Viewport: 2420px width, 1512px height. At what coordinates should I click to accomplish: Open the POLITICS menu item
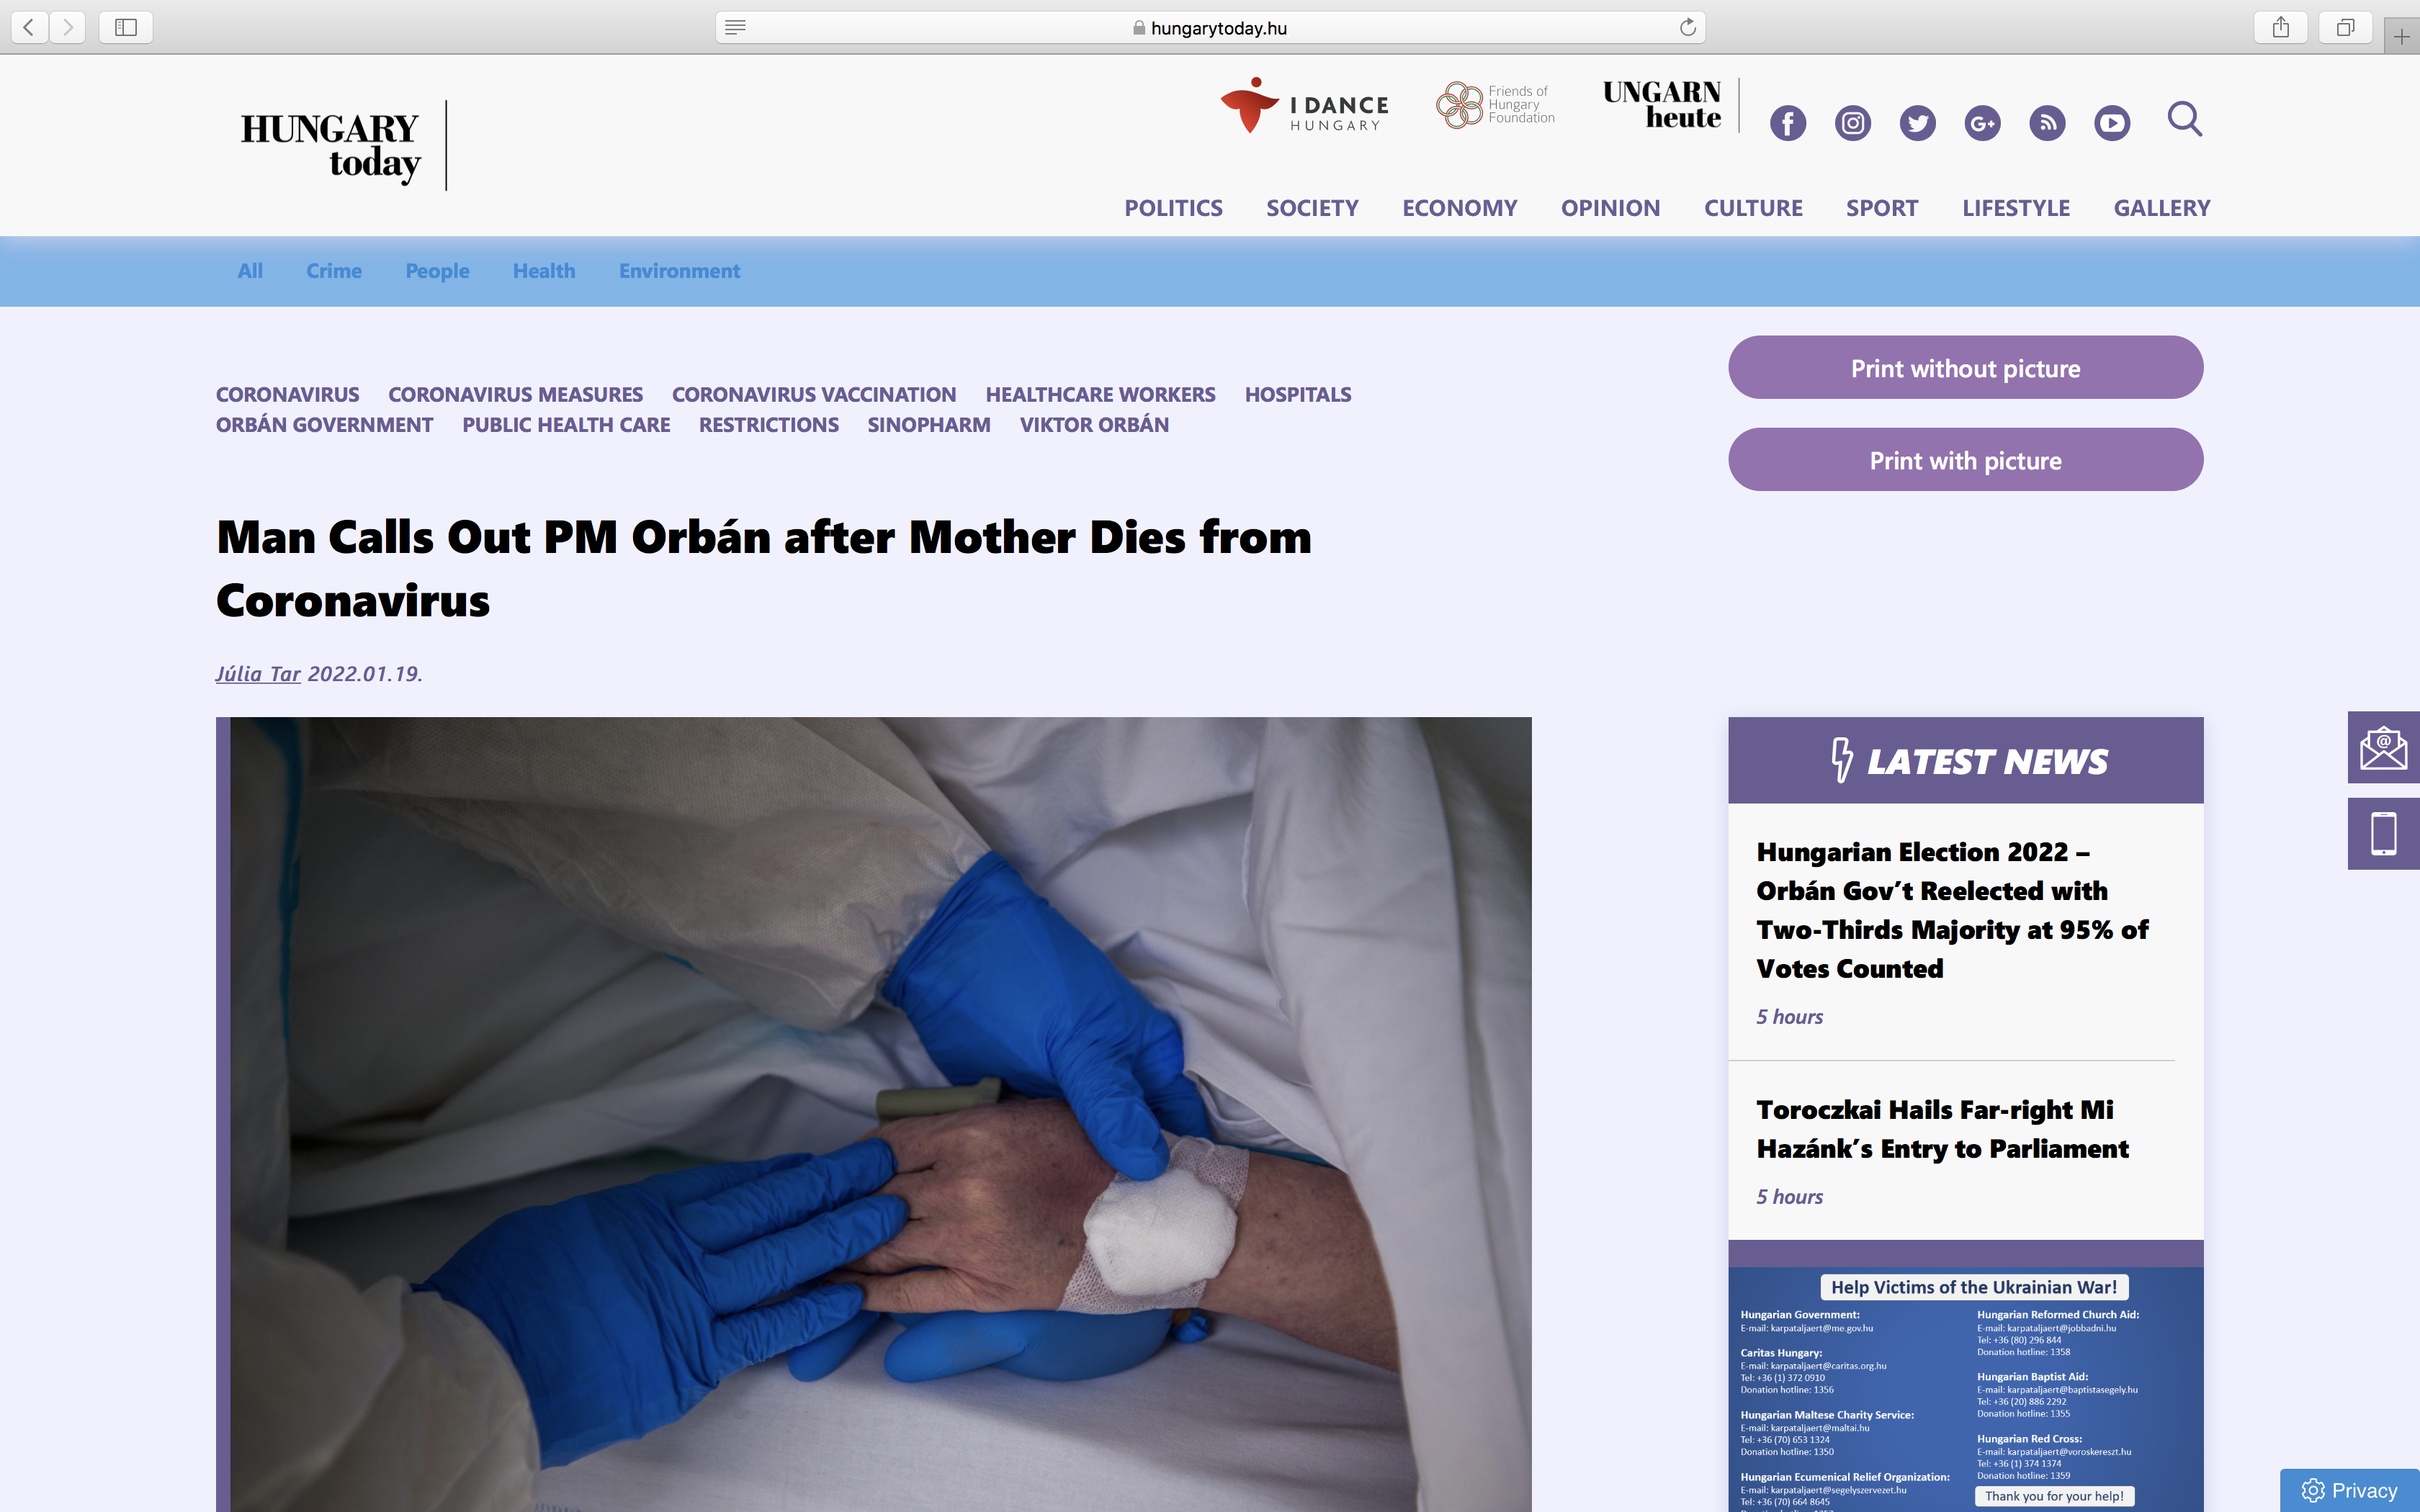pyautogui.click(x=1173, y=208)
